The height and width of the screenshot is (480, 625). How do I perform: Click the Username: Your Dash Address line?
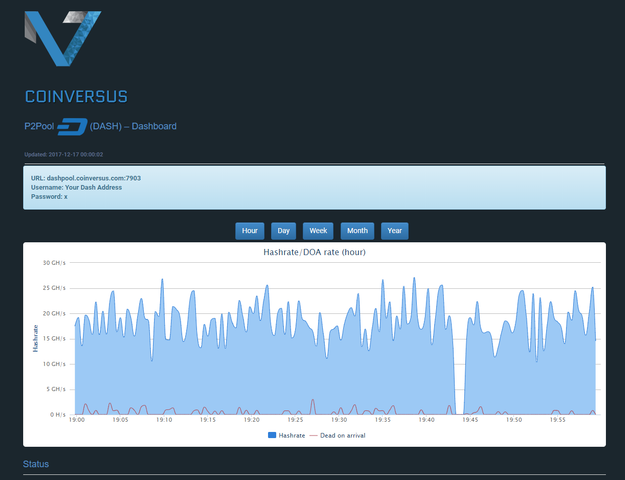79,187
